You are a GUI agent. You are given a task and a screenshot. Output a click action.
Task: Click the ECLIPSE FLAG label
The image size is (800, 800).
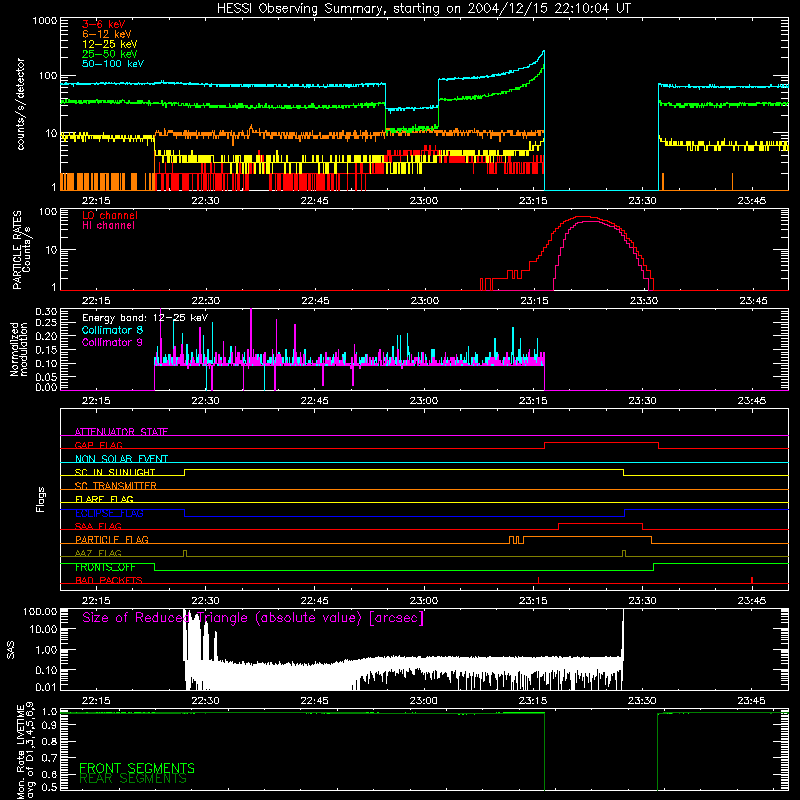coord(109,513)
